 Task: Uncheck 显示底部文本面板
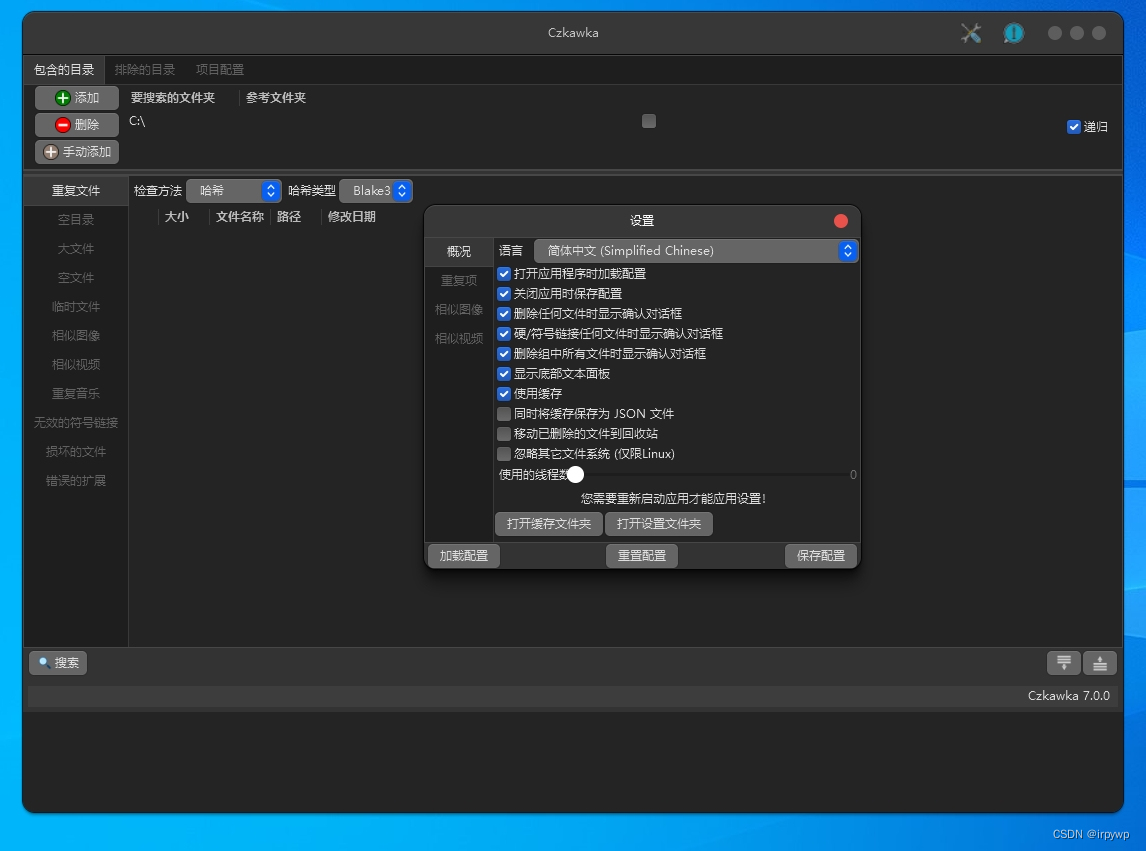(504, 374)
